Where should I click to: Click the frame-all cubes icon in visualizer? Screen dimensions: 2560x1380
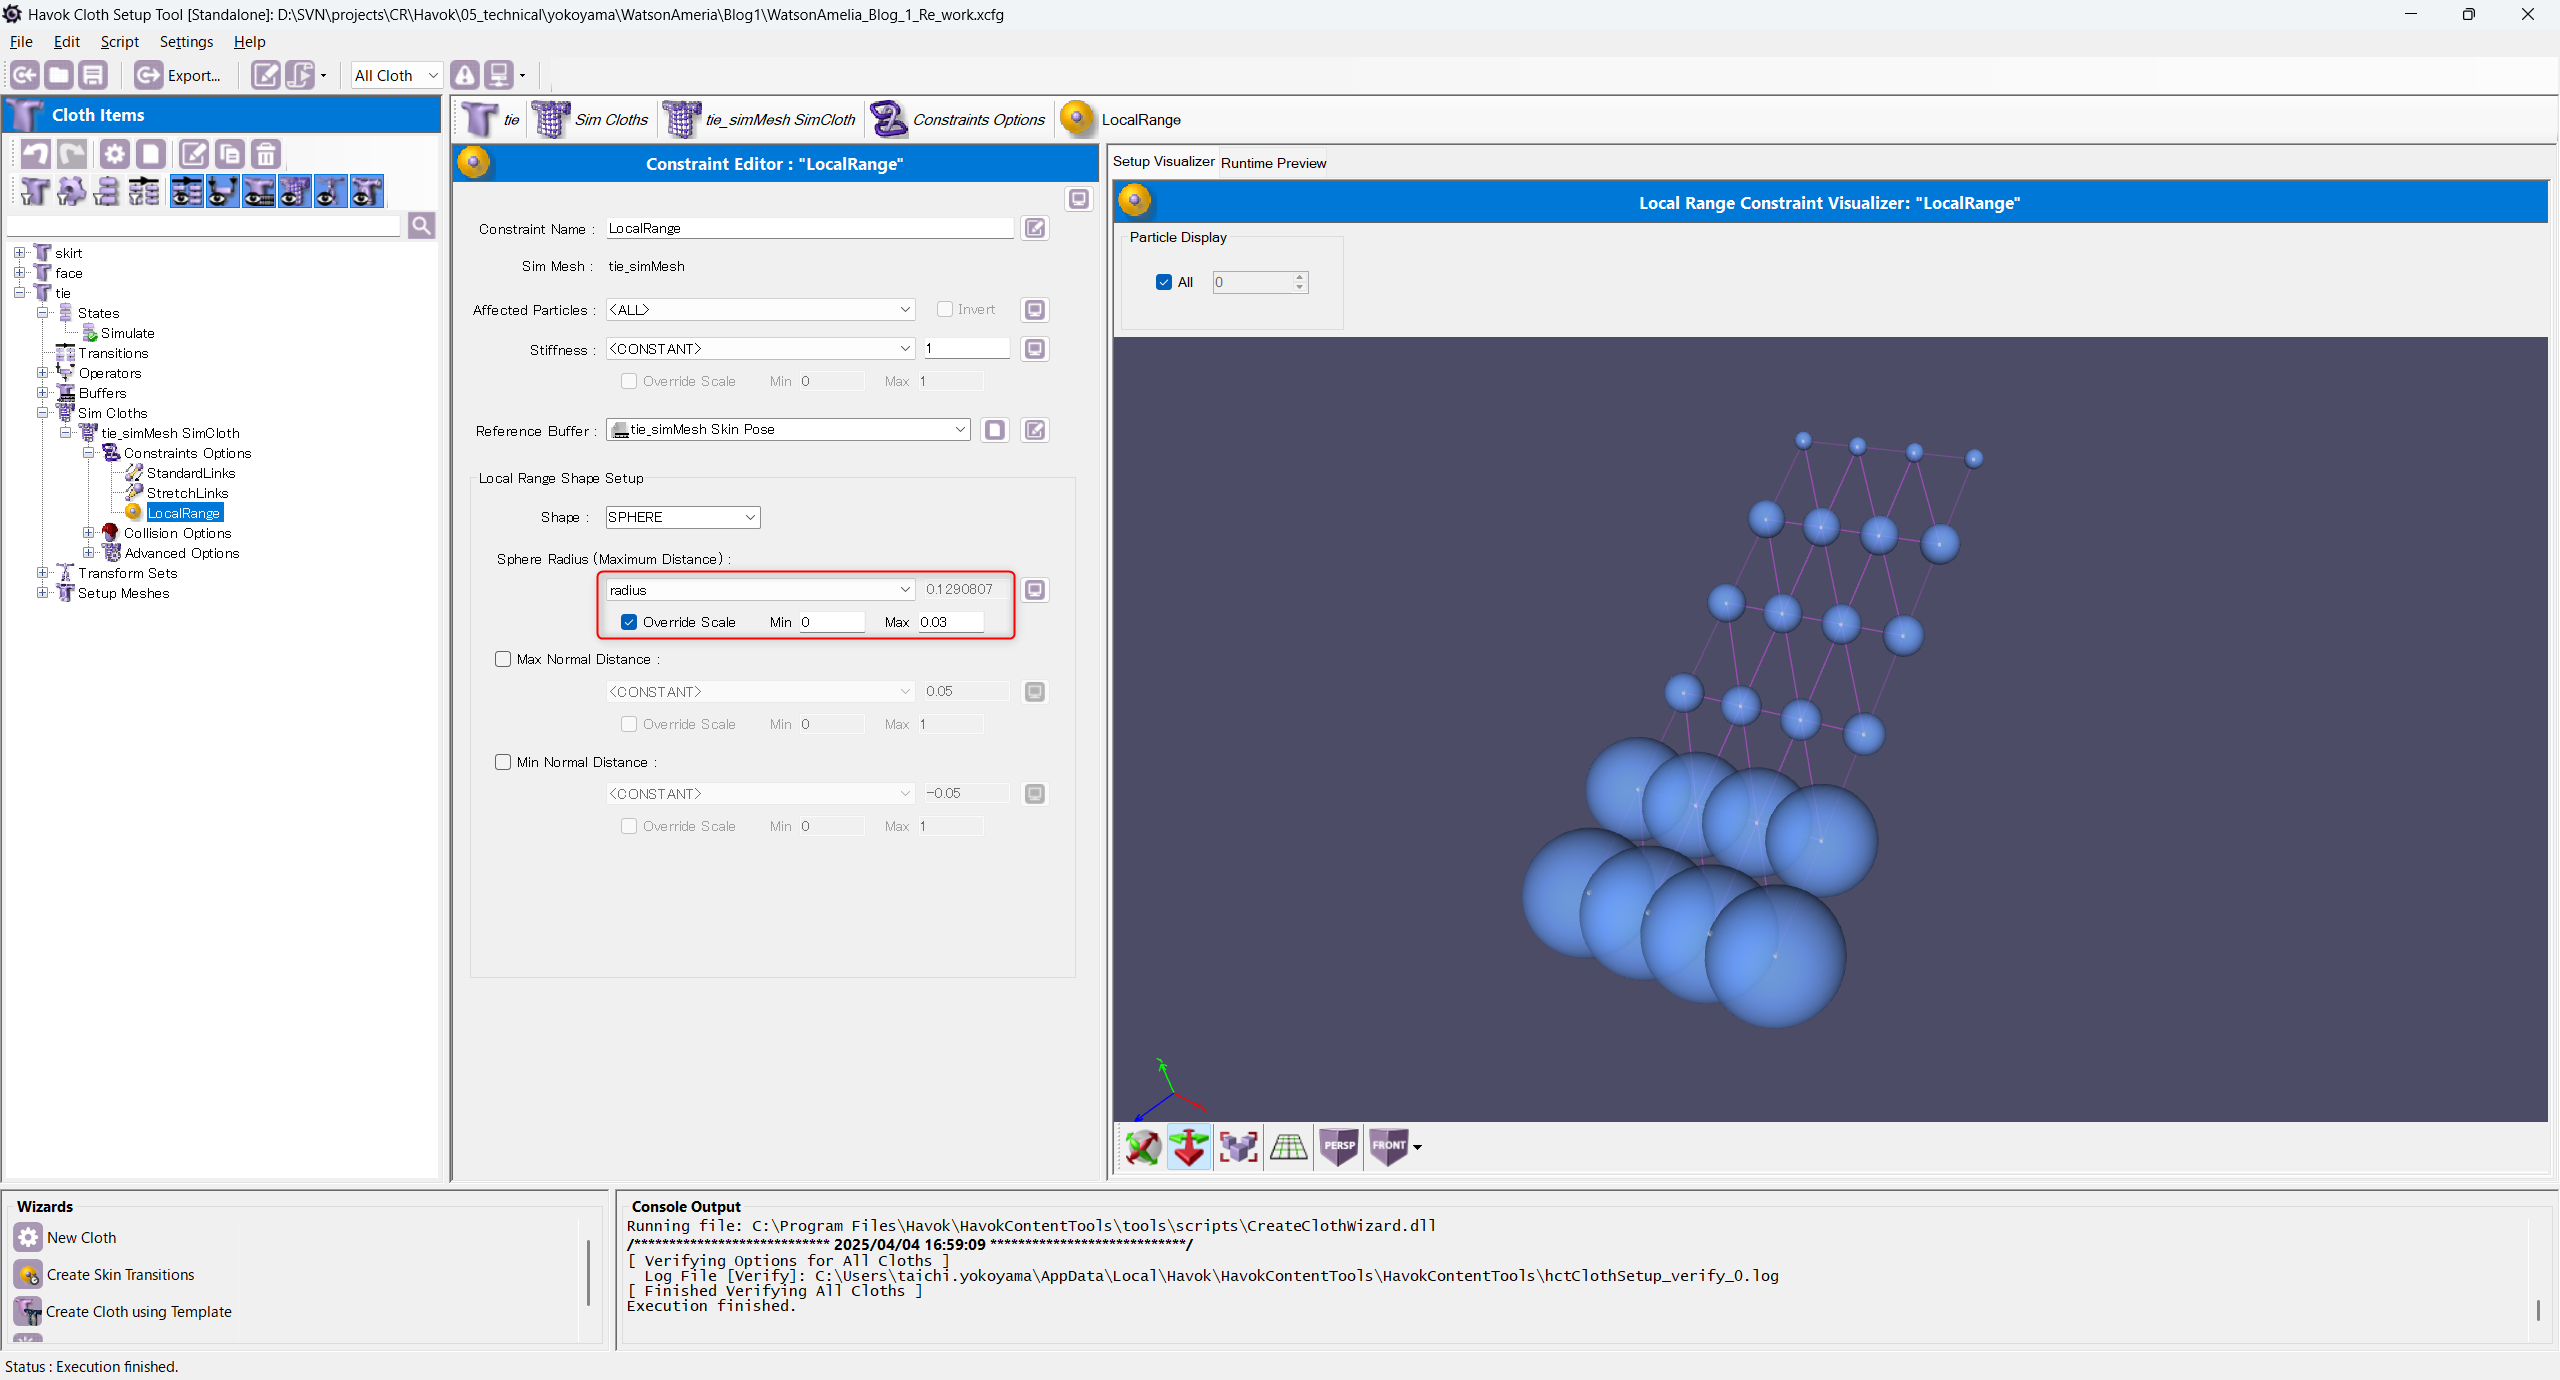1239,1147
